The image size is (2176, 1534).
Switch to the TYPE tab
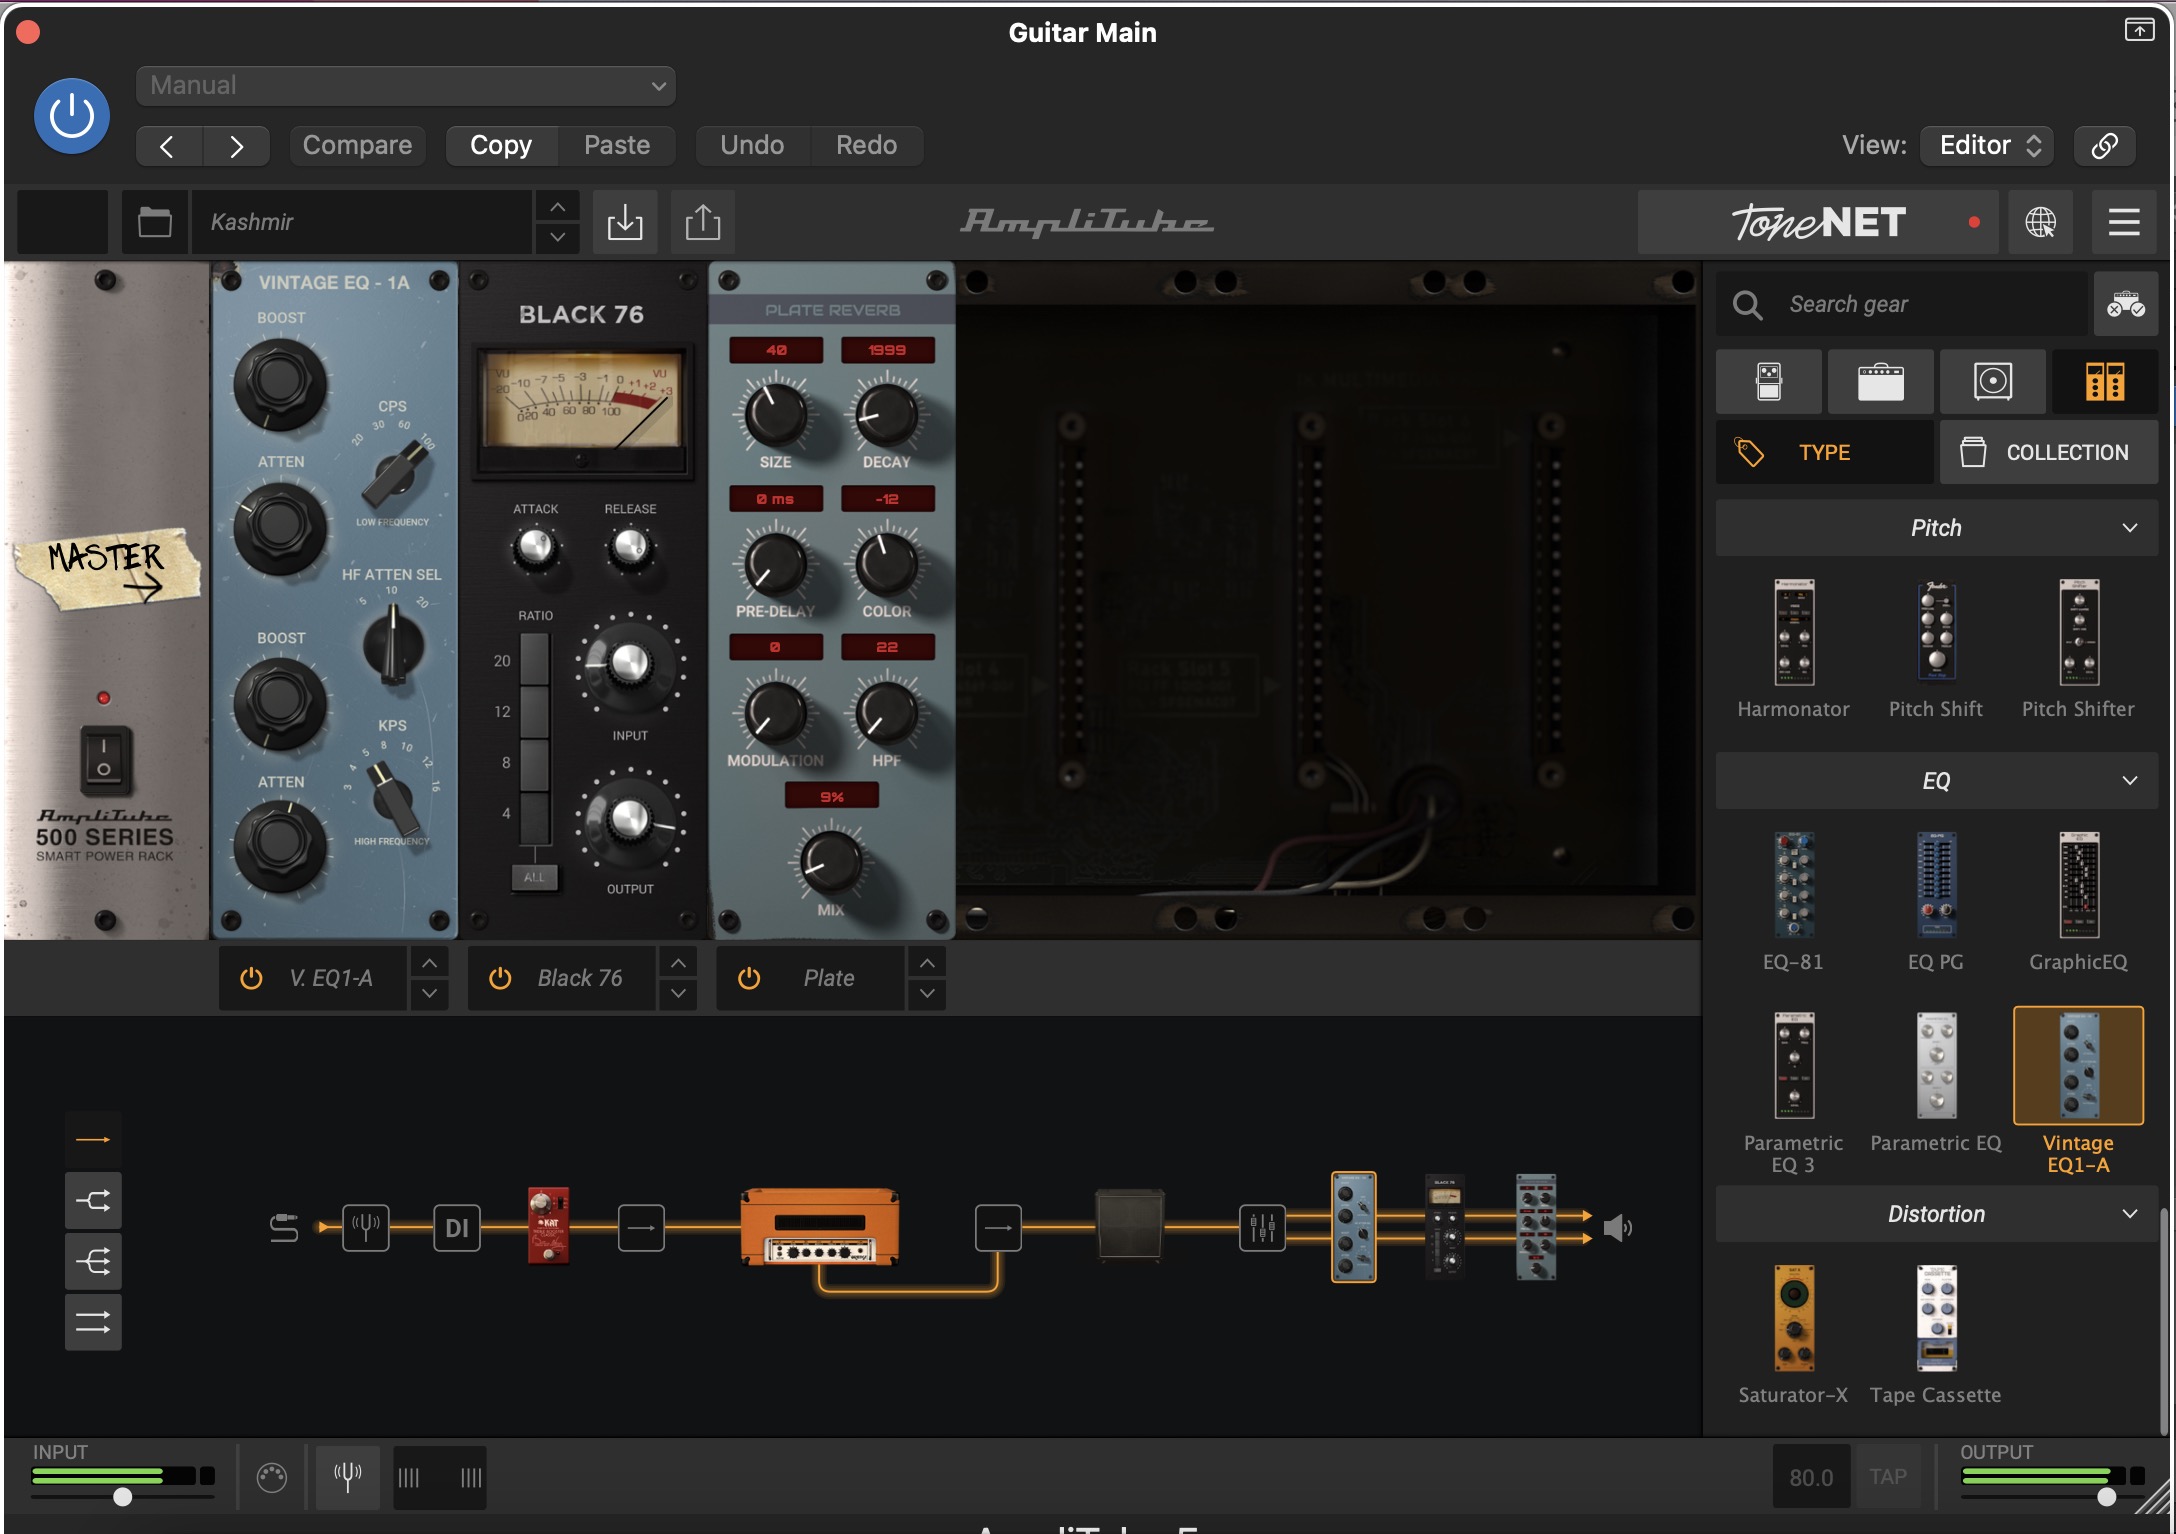[1824, 452]
